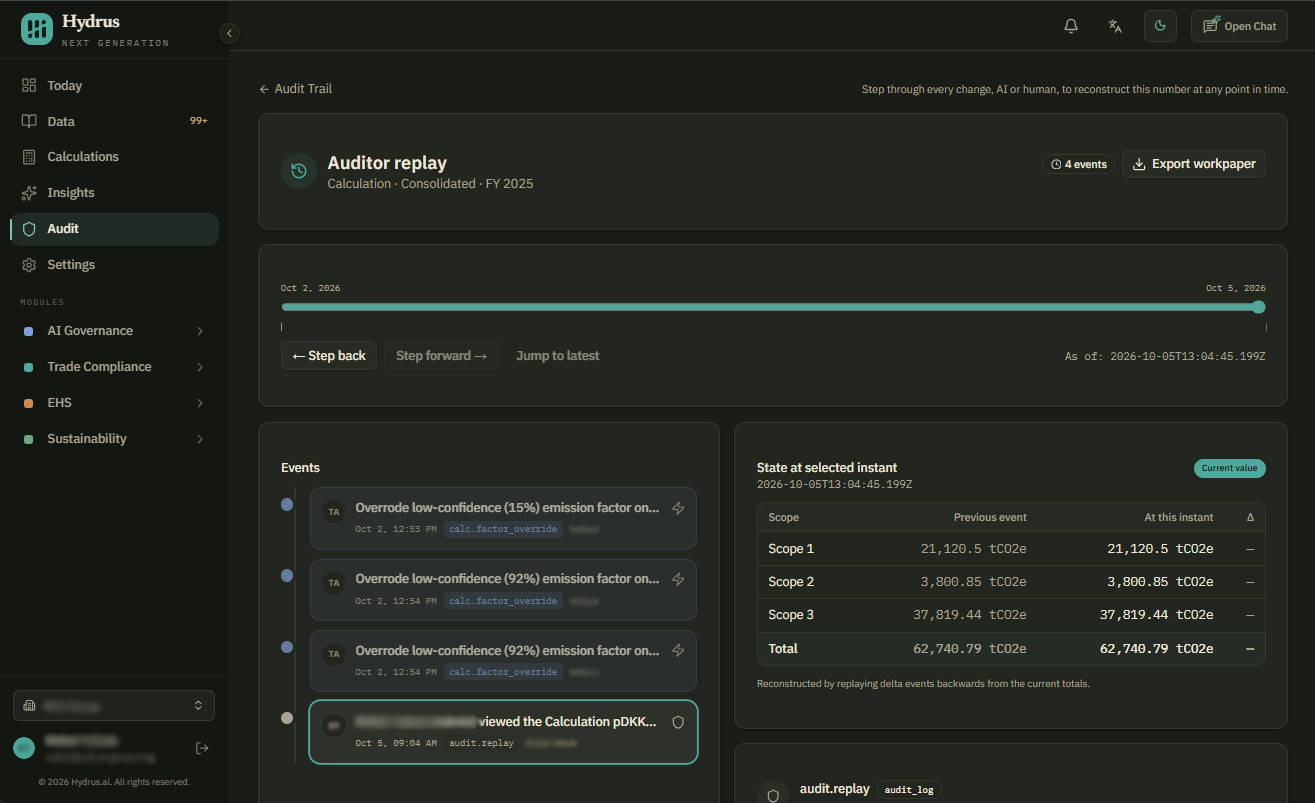Go back to Audit Trail
Image resolution: width=1315 pixels, height=803 pixels.
pyautogui.click(x=295, y=89)
